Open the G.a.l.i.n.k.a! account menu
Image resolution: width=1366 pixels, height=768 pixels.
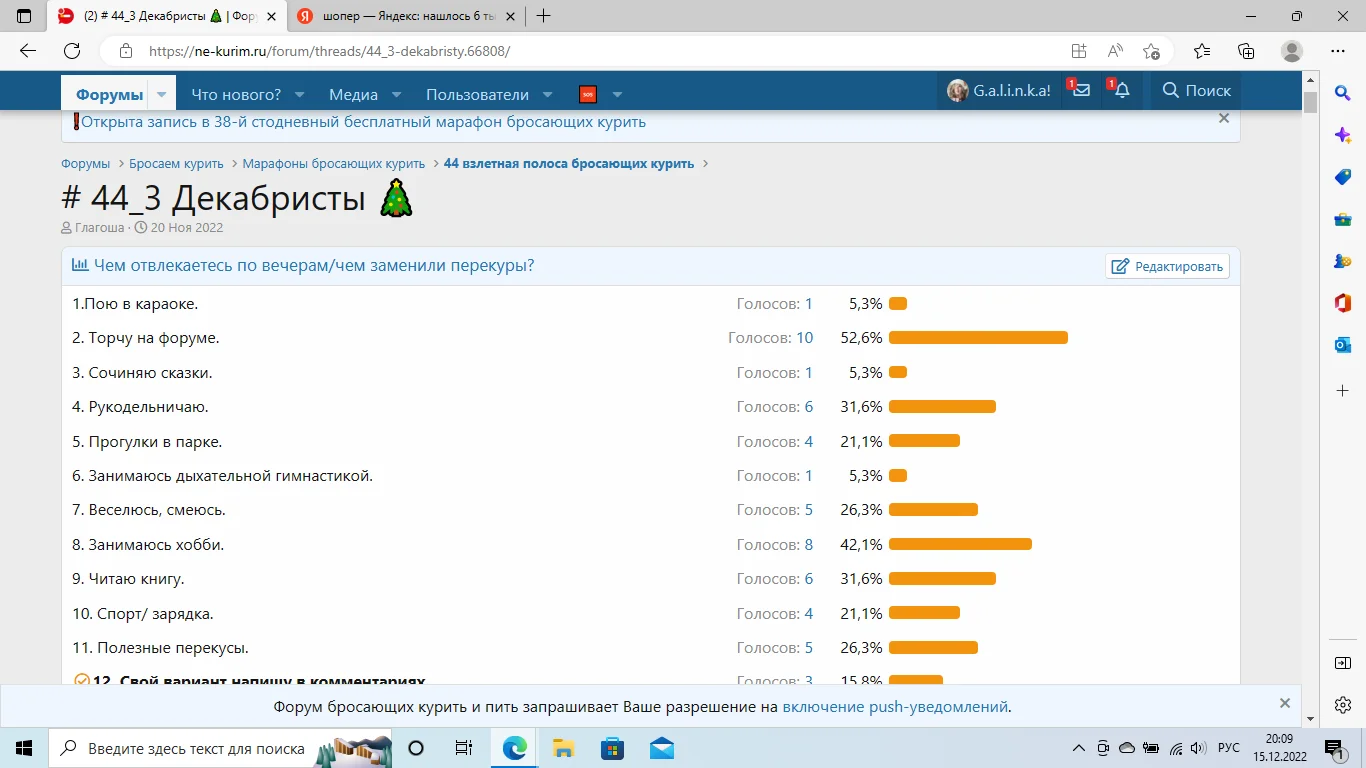999,90
